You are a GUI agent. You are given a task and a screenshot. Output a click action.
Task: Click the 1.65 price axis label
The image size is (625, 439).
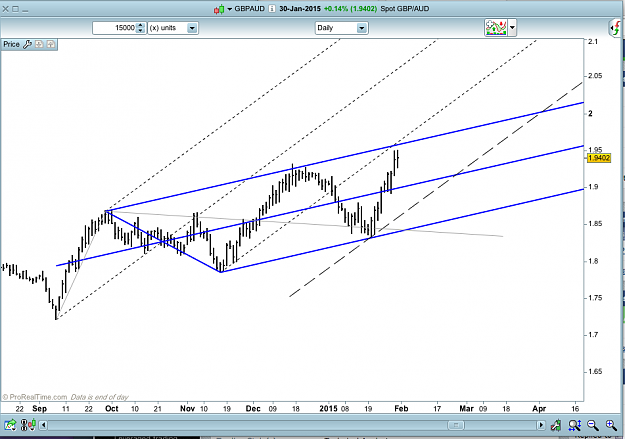(596, 372)
